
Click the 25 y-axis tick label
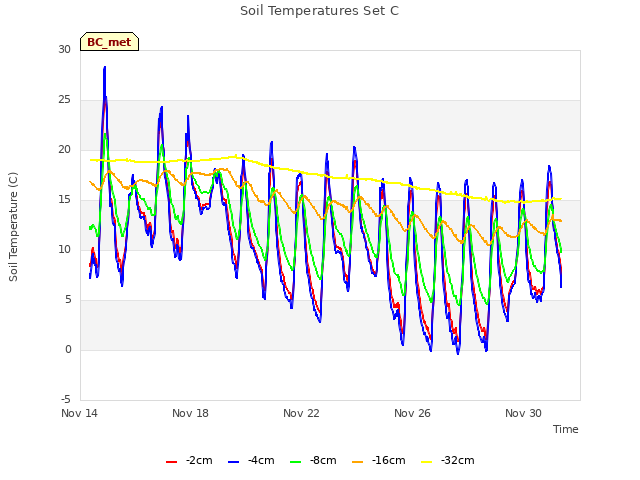tap(64, 100)
